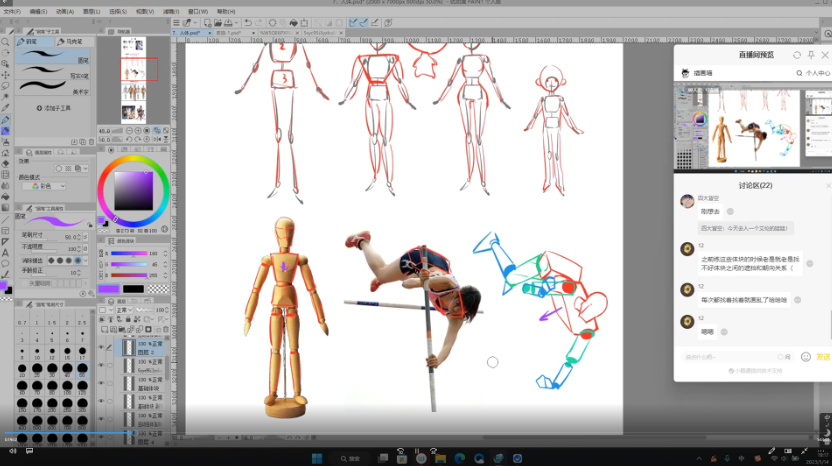Open Clip Studio dropdown arrow in command bar
The image size is (832, 466).
pyautogui.click(x=195, y=23)
